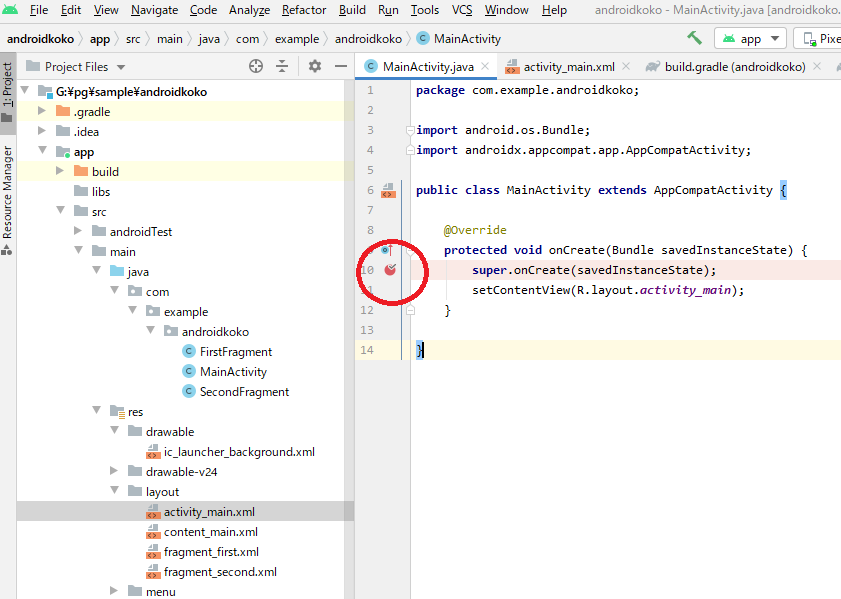The image size is (841, 599).
Task: Click the fragment_first.xml file icon in the tree
Action: pyautogui.click(x=153, y=552)
